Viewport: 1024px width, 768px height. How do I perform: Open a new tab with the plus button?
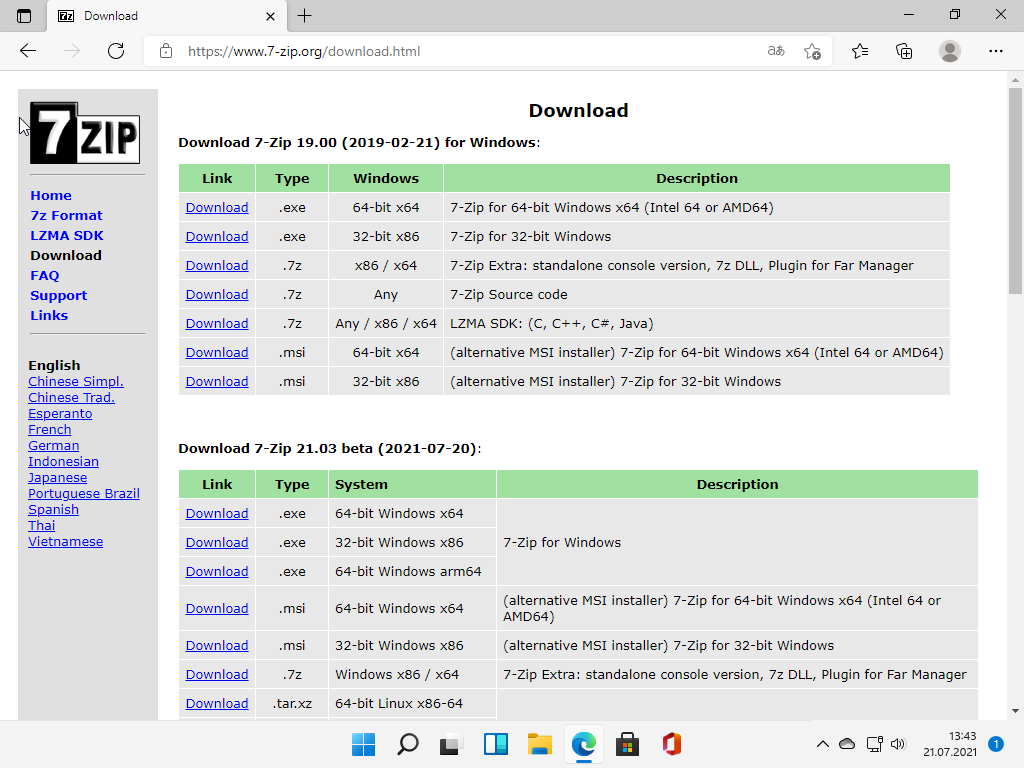pos(304,15)
